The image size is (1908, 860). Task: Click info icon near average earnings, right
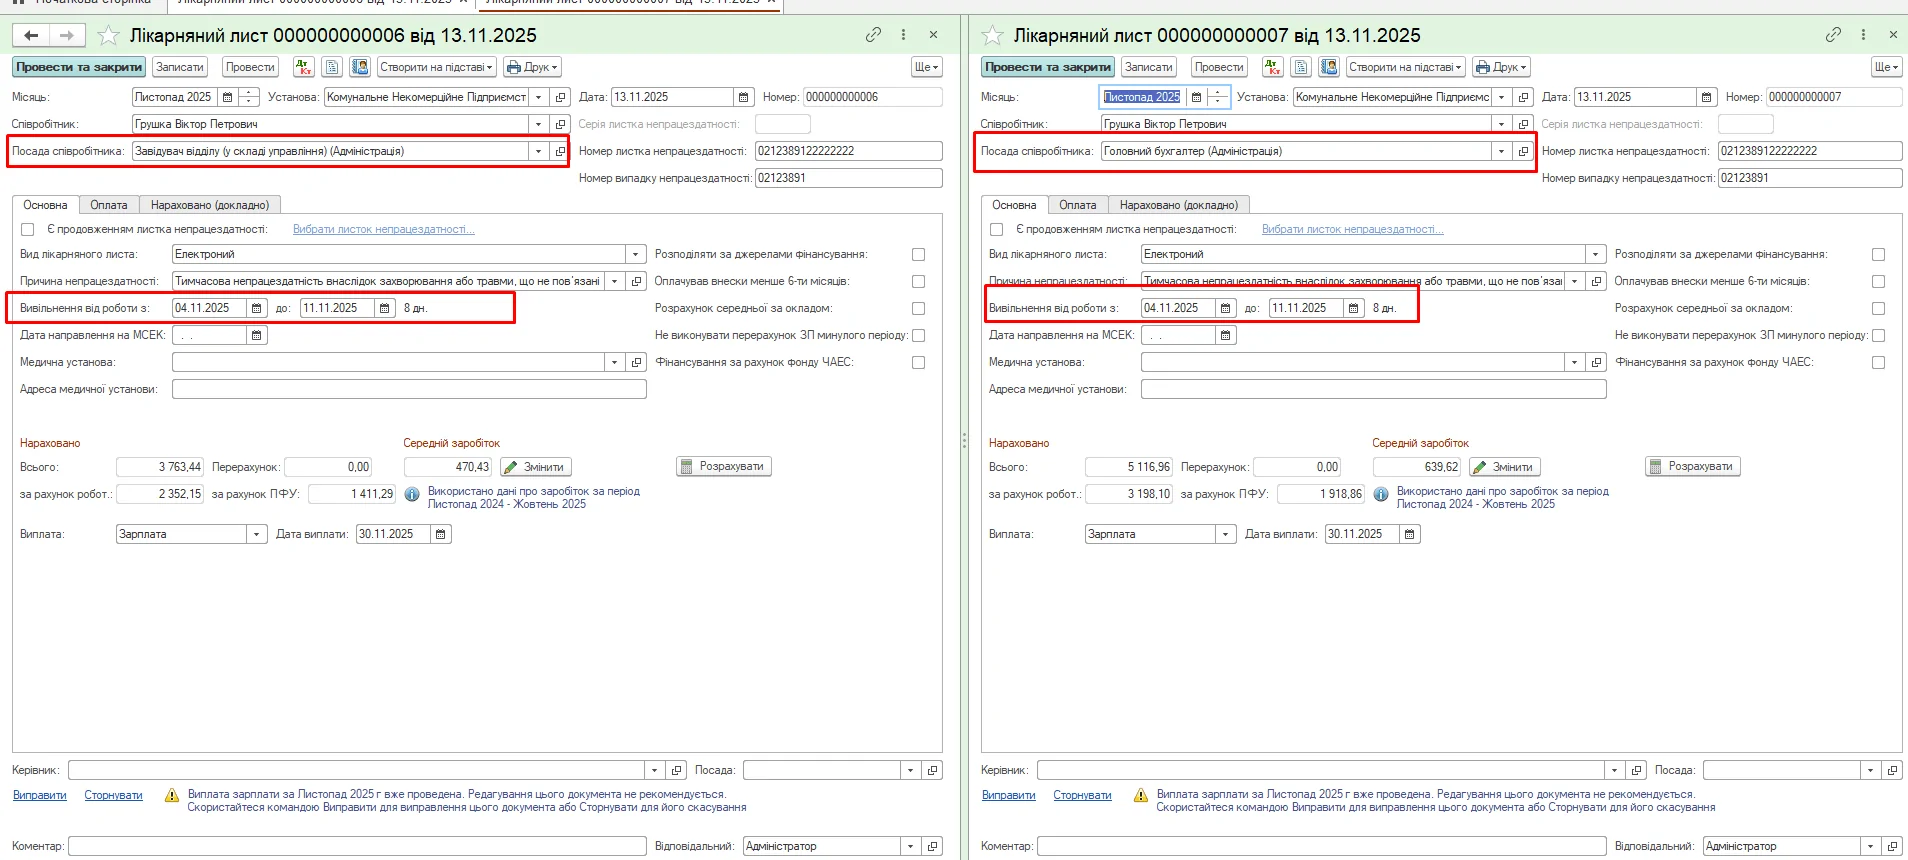point(1381,494)
